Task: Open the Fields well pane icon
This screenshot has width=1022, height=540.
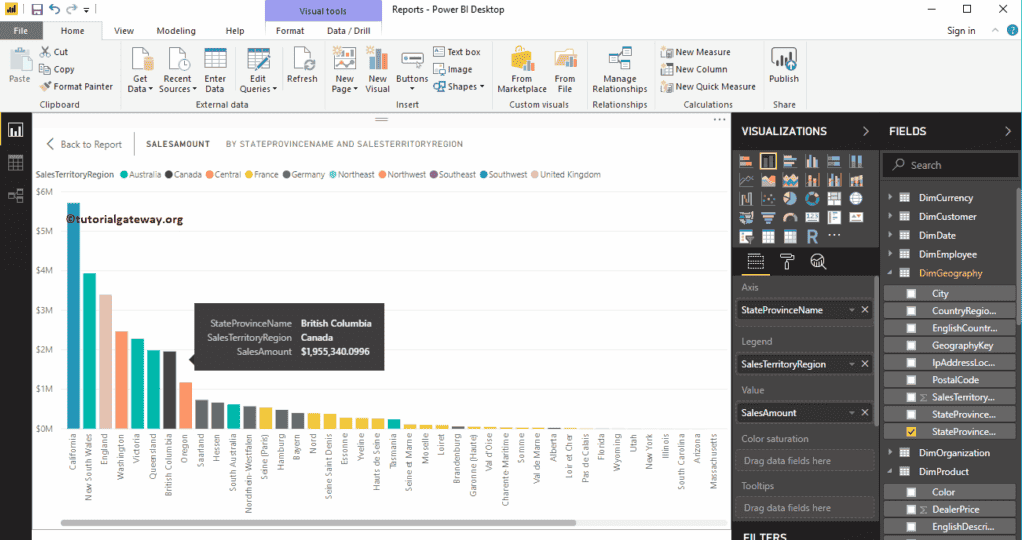Action: click(755, 262)
